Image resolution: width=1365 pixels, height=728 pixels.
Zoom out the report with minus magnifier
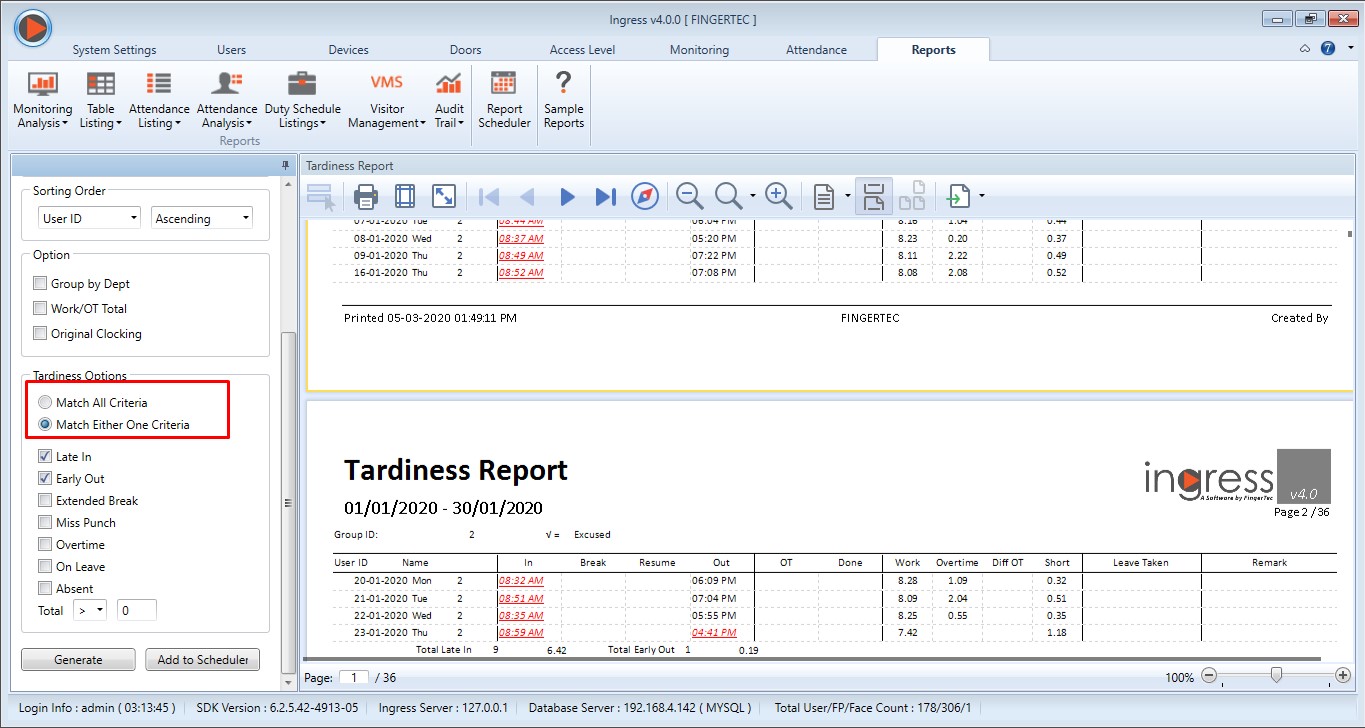click(689, 196)
